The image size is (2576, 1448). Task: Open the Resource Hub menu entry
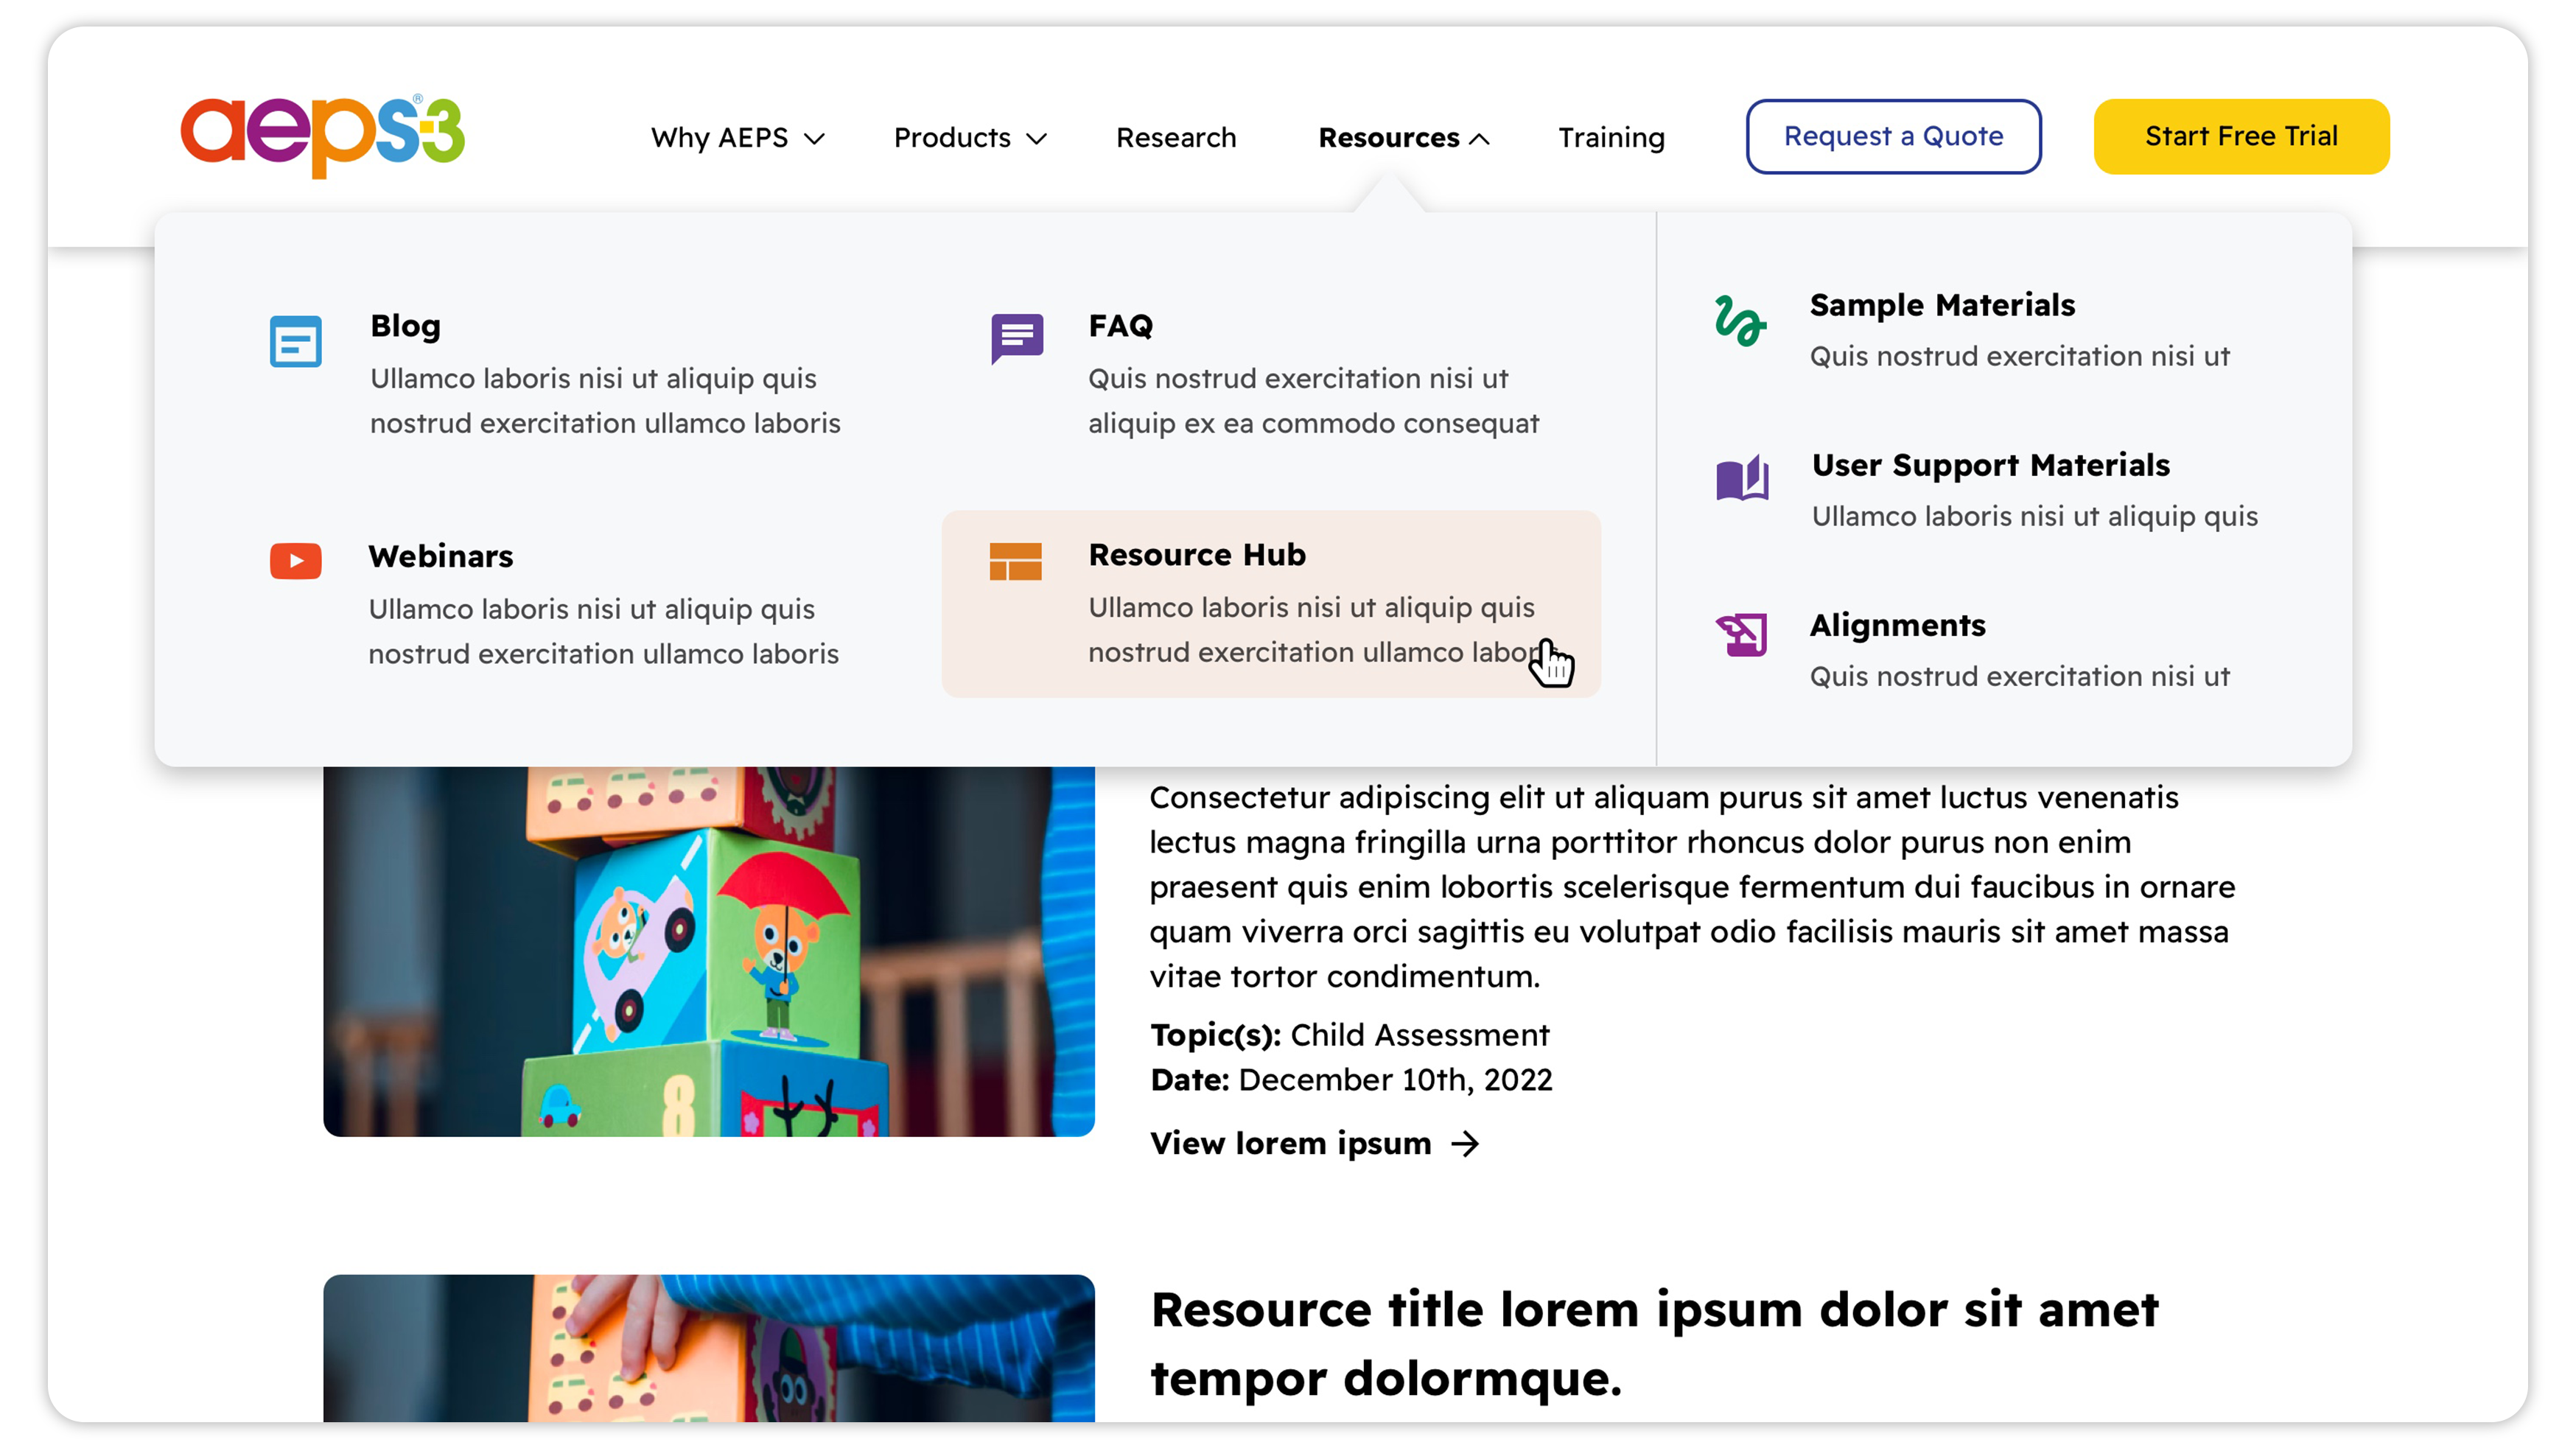[1197, 555]
